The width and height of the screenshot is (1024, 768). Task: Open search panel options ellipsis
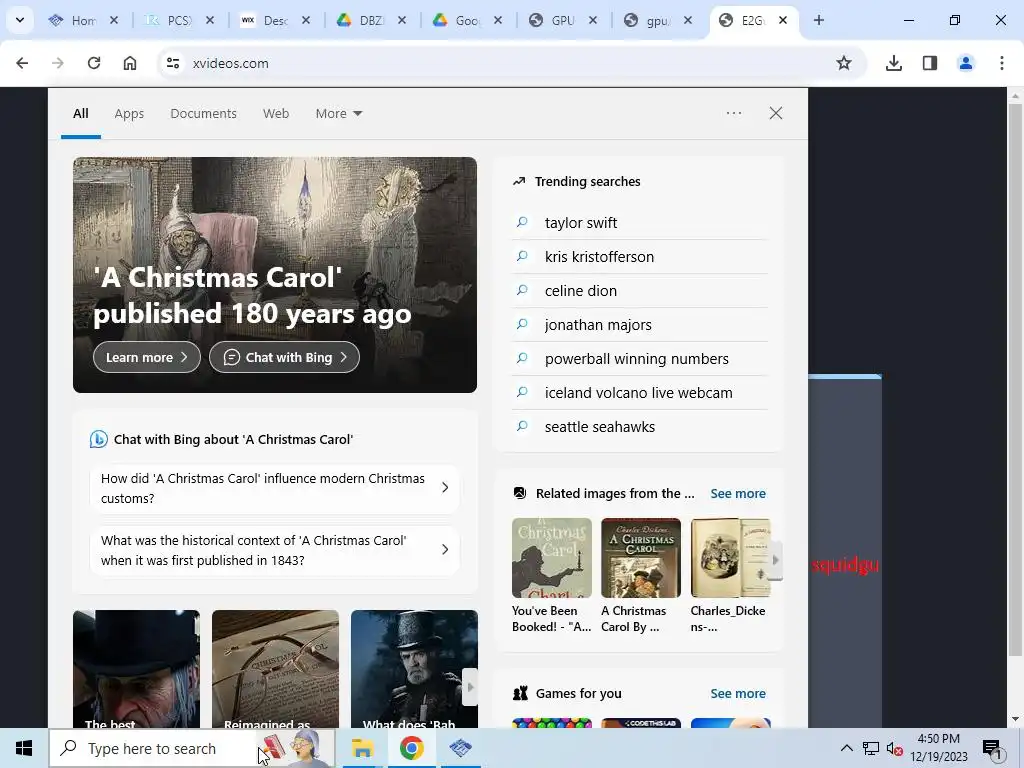pyautogui.click(x=734, y=113)
